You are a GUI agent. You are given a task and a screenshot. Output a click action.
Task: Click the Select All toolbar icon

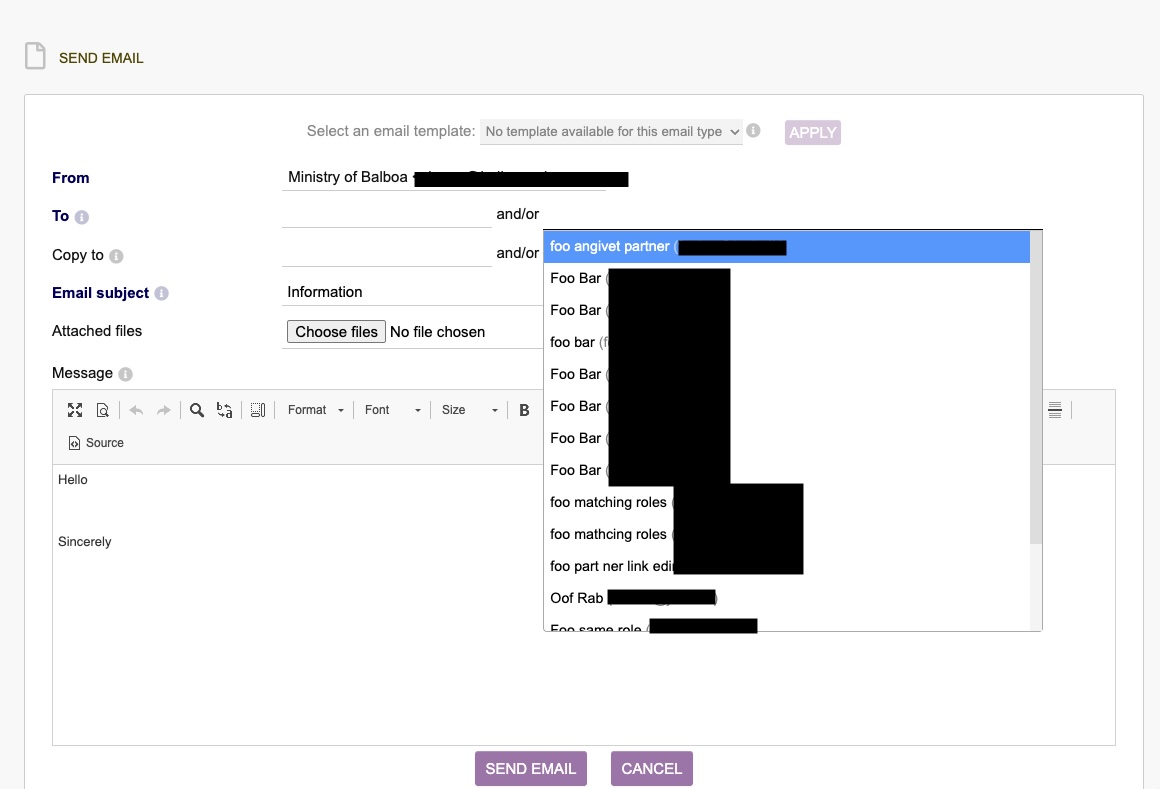point(257,410)
